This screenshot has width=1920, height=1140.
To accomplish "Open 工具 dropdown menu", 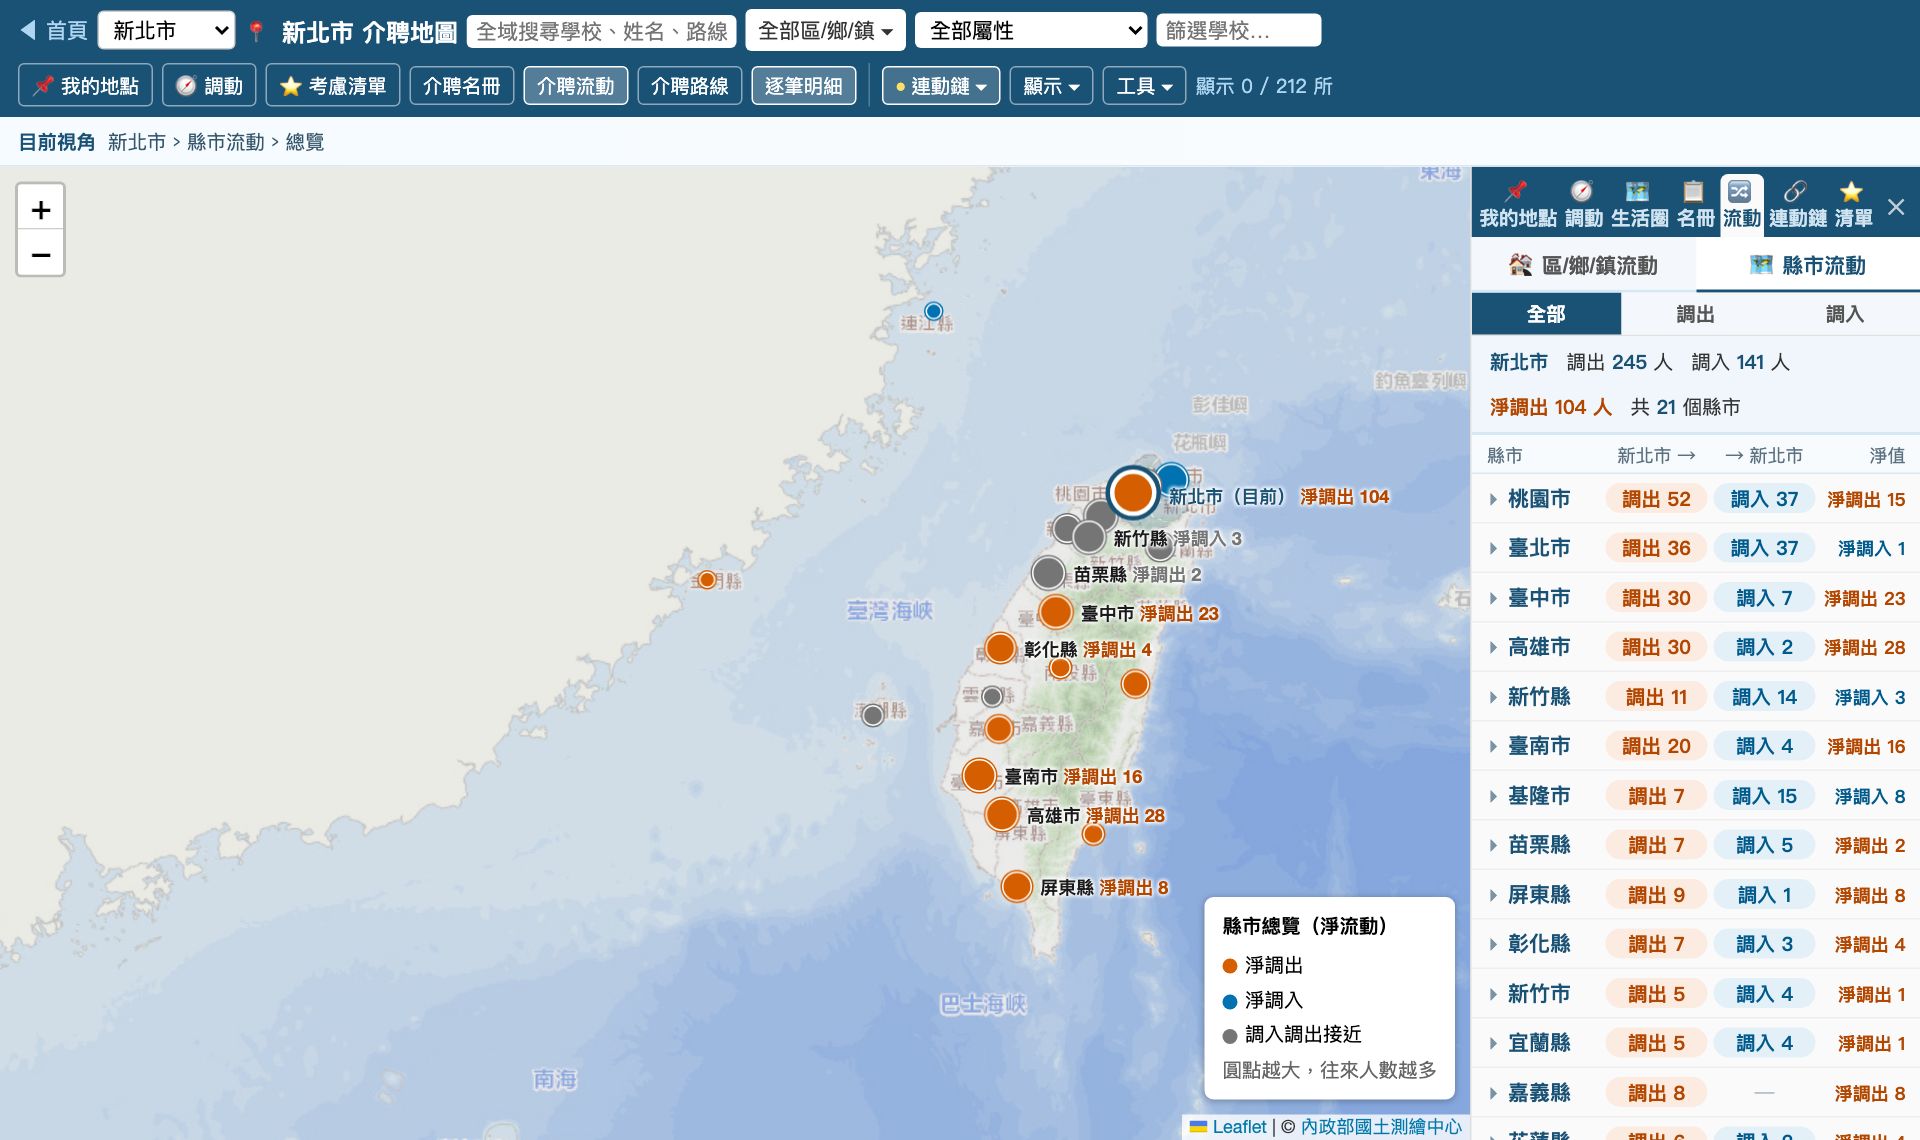I will (x=1144, y=86).
